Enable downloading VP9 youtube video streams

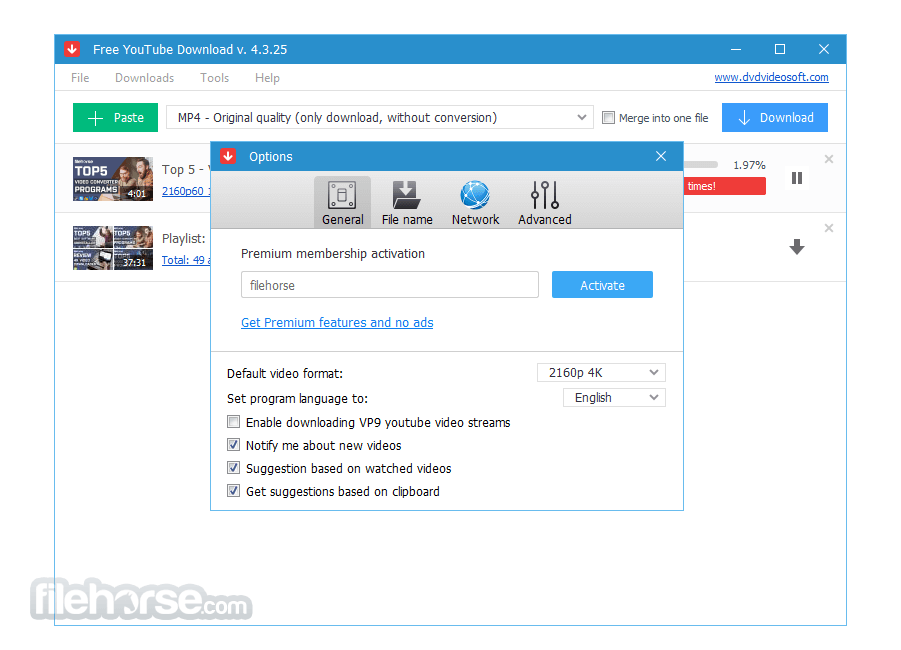tap(233, 422)
